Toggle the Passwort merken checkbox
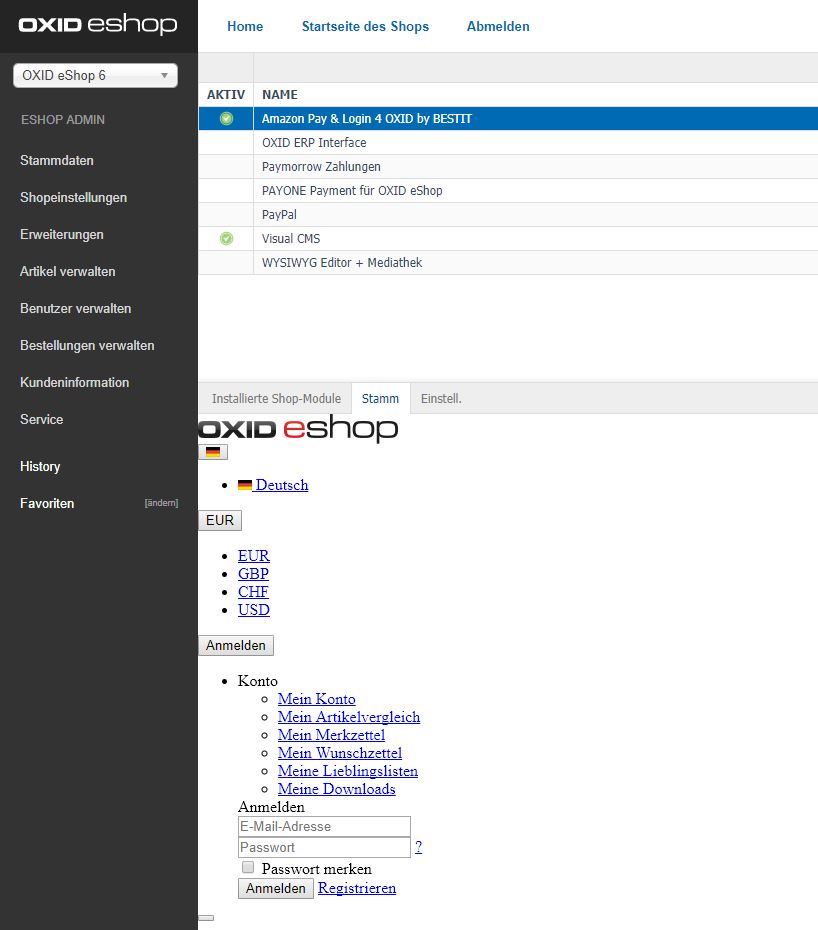The height and width of the screenshot is (930, 818). (248, 868)
